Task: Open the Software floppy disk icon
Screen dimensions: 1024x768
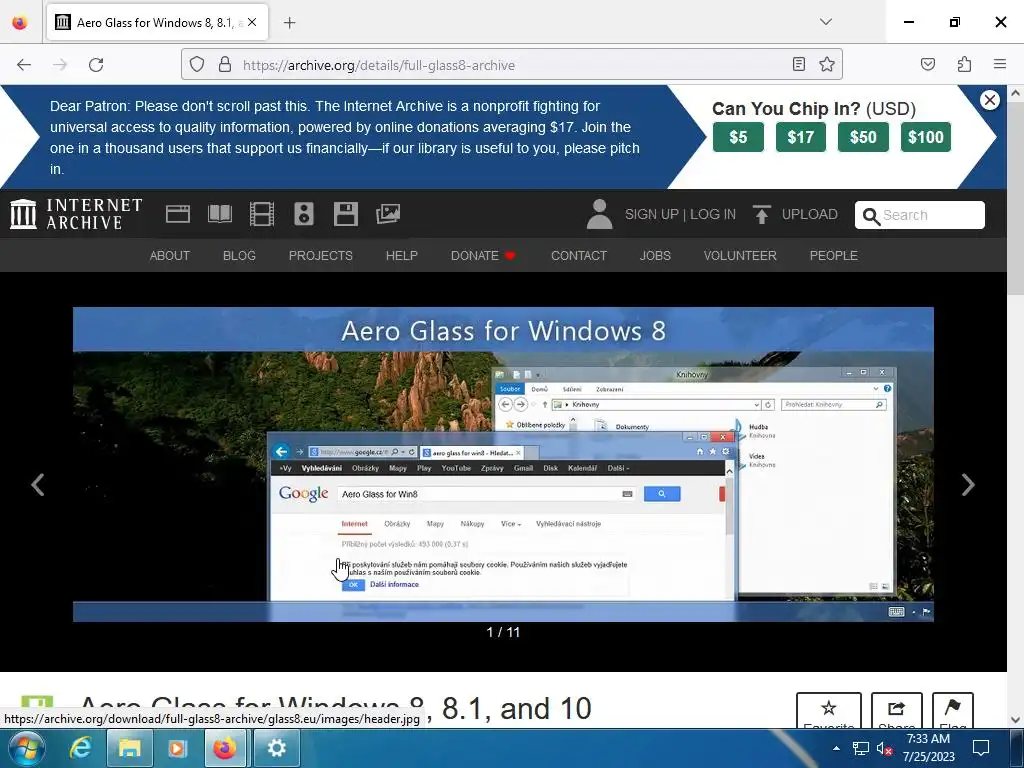Action: pos(345,214)
